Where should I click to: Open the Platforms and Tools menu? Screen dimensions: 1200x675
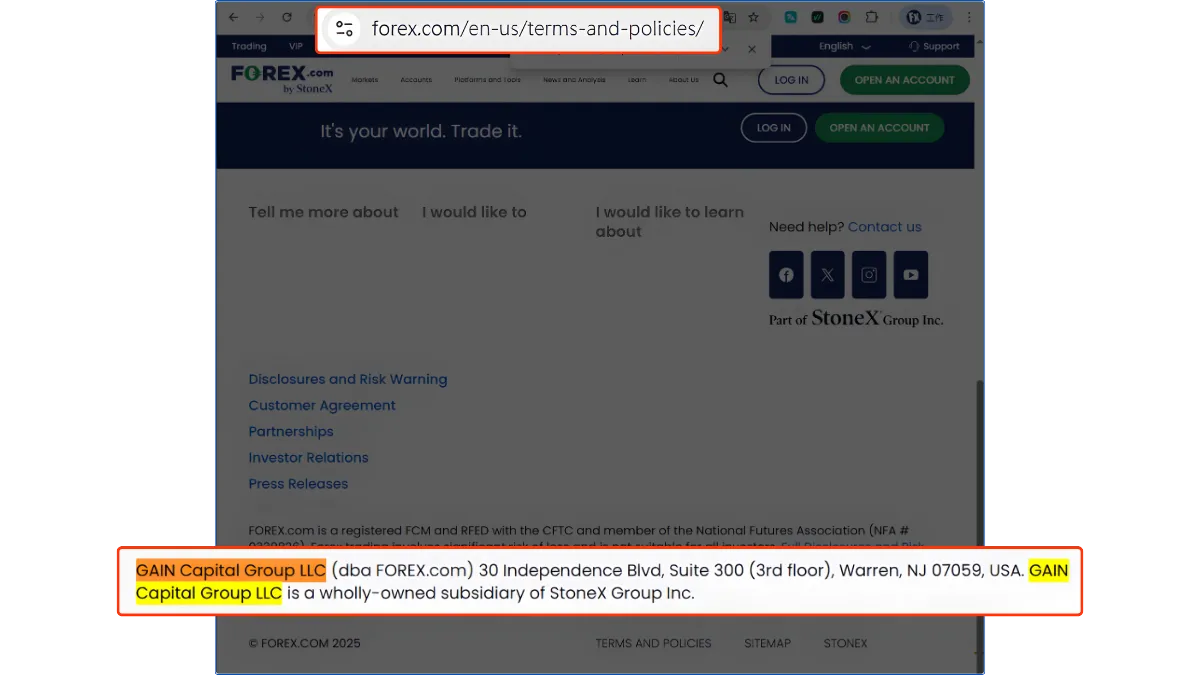[487, 80]
